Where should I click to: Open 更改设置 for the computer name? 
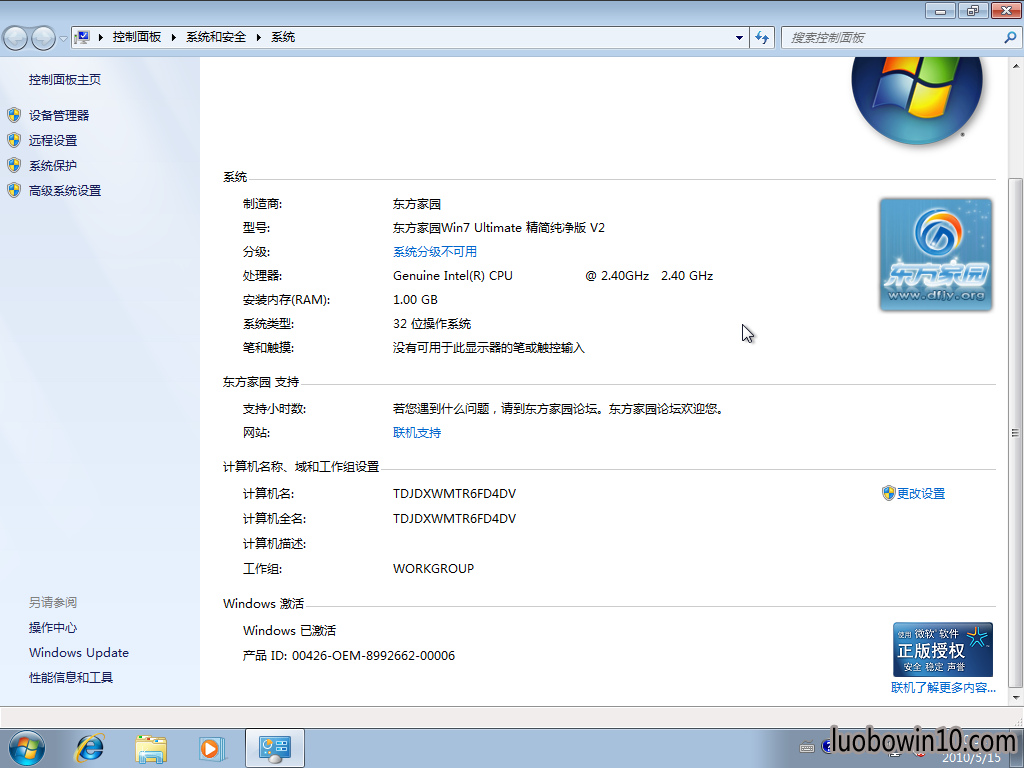(x=921, y=494)
